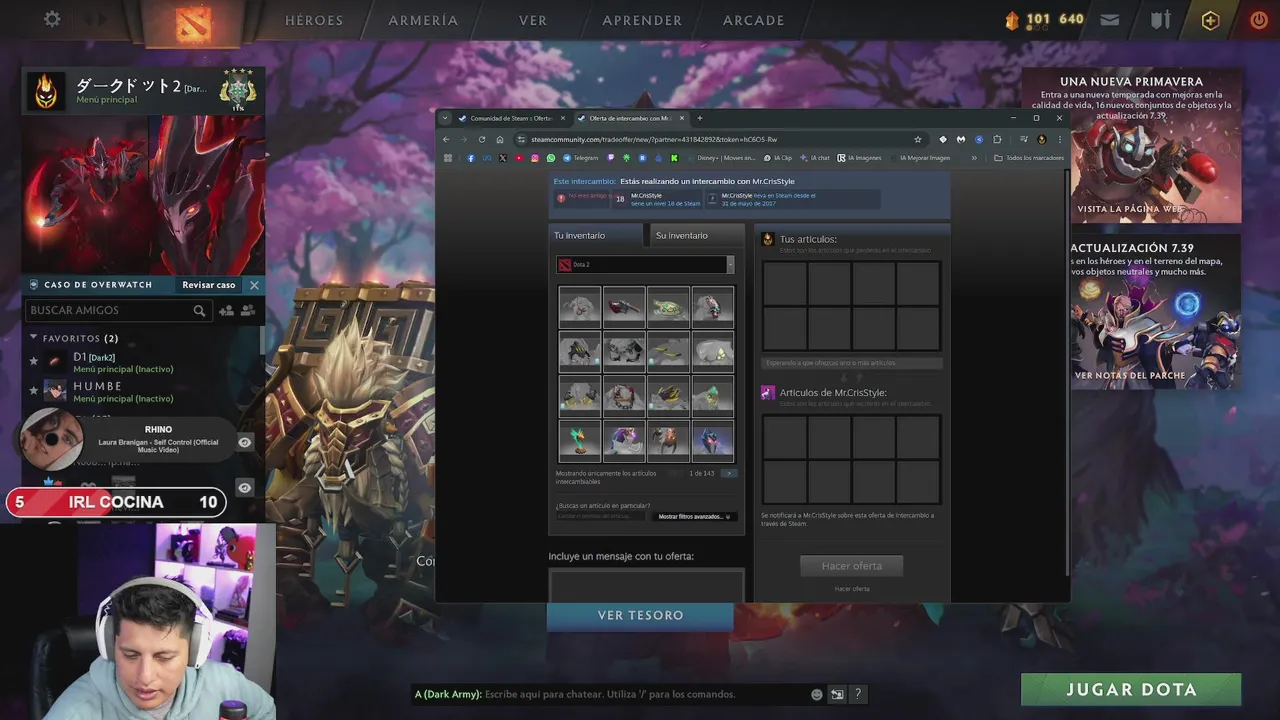The height and width of the screenshot is (720, 1280).
Task: Open the browser extensions puzzle icon
Action: tap(997, 139)
